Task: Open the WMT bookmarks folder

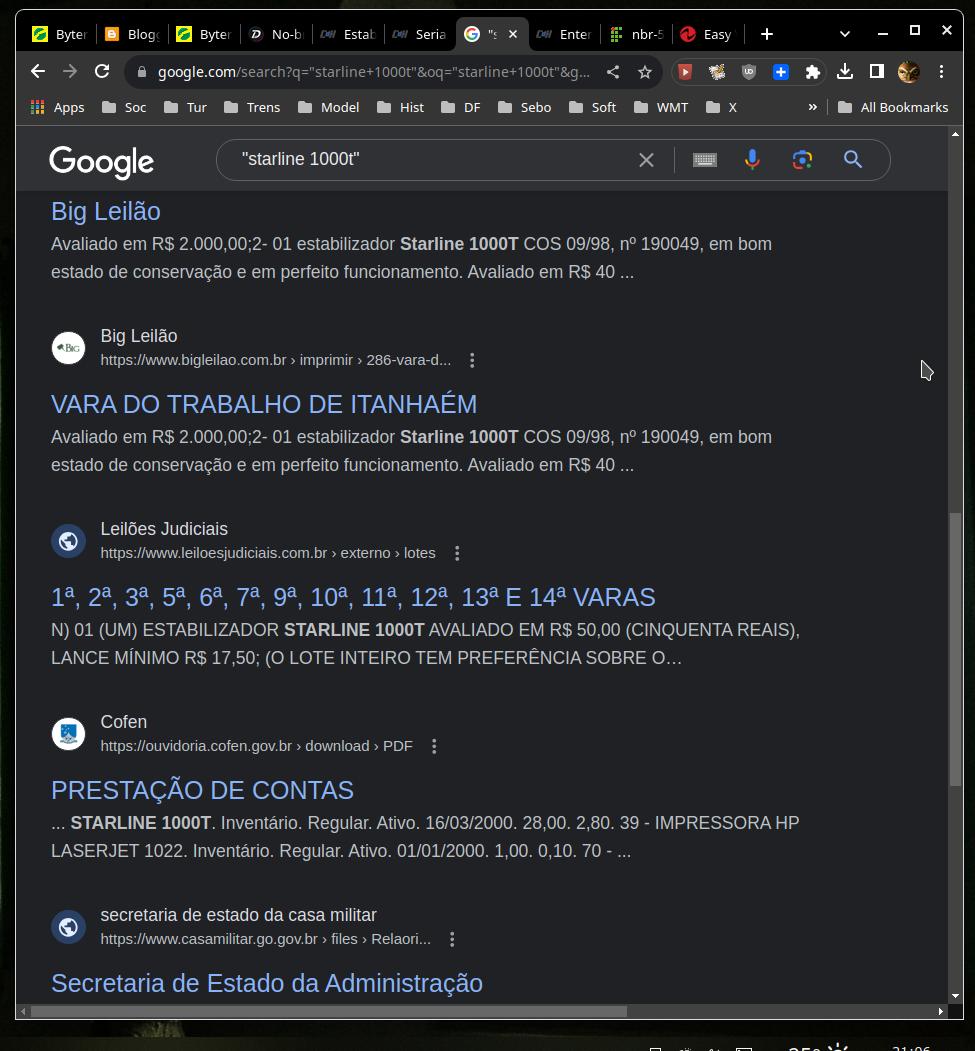Action: pyautogui.click(x=661, y=107)
